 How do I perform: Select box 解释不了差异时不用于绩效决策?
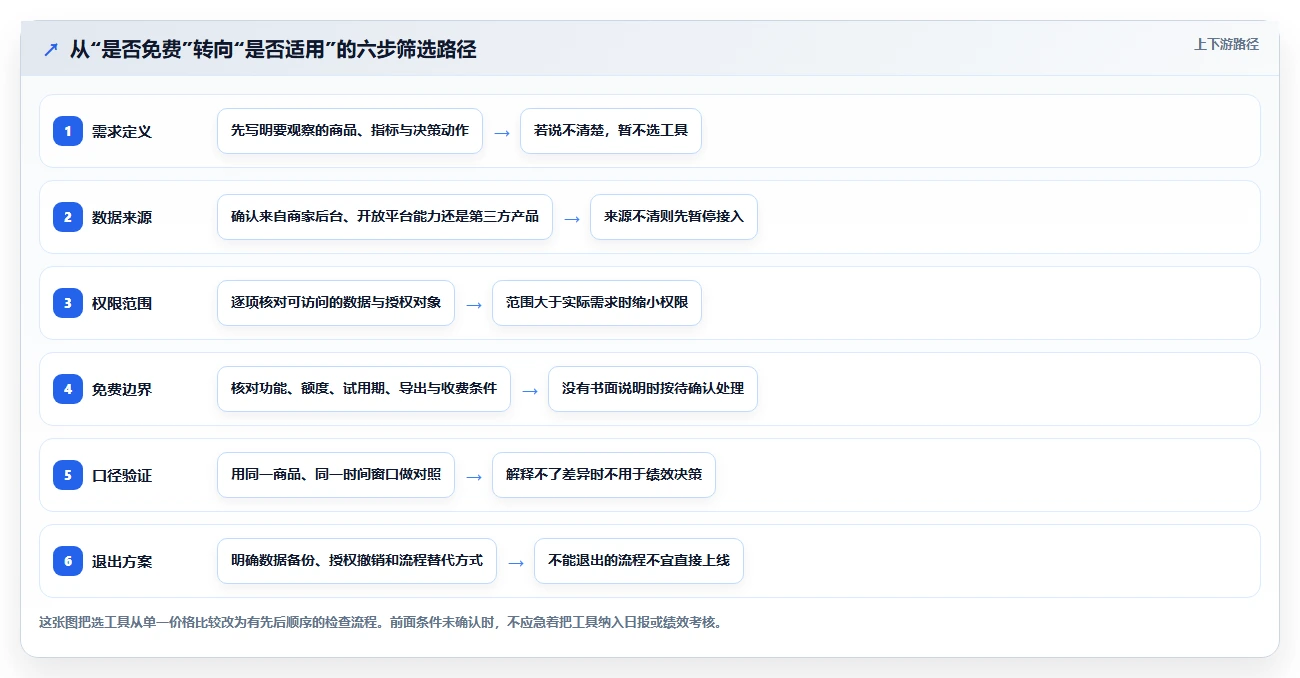tap(604, 475)
